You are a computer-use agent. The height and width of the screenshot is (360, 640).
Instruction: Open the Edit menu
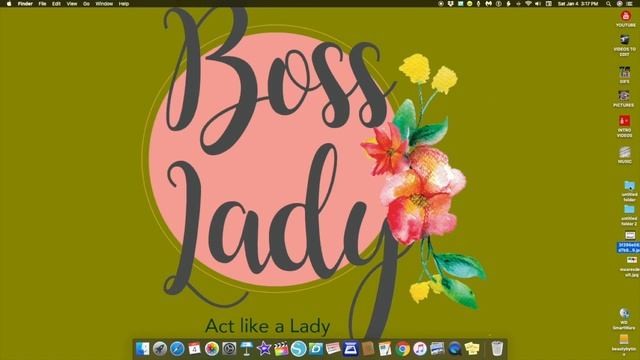point(56,4)
